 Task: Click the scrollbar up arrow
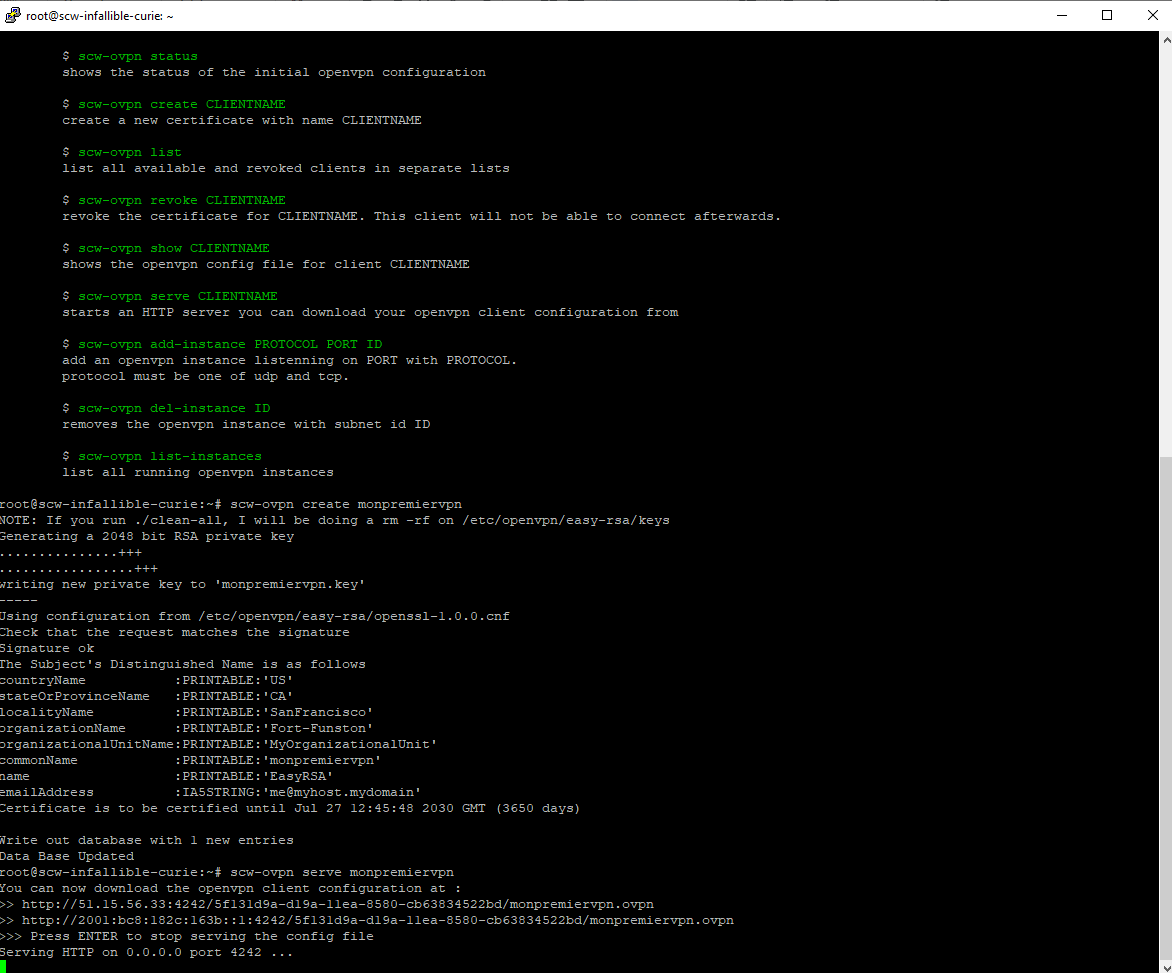click(x=1165, y=40)
